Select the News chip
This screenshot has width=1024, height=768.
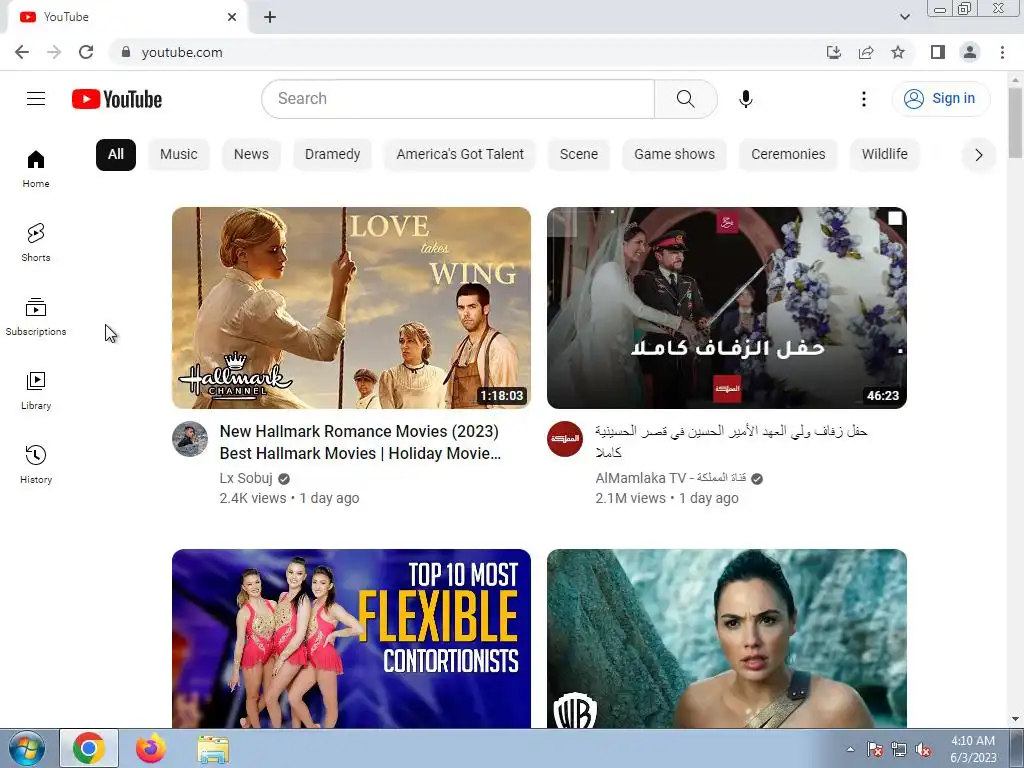[x=251, y=155]
